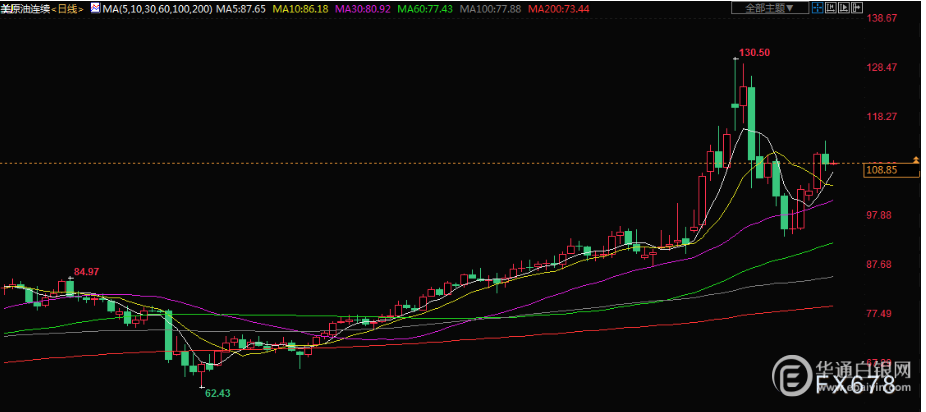Click the shift-right chart icon
The image size is (926, 412).
pos(857,8)
